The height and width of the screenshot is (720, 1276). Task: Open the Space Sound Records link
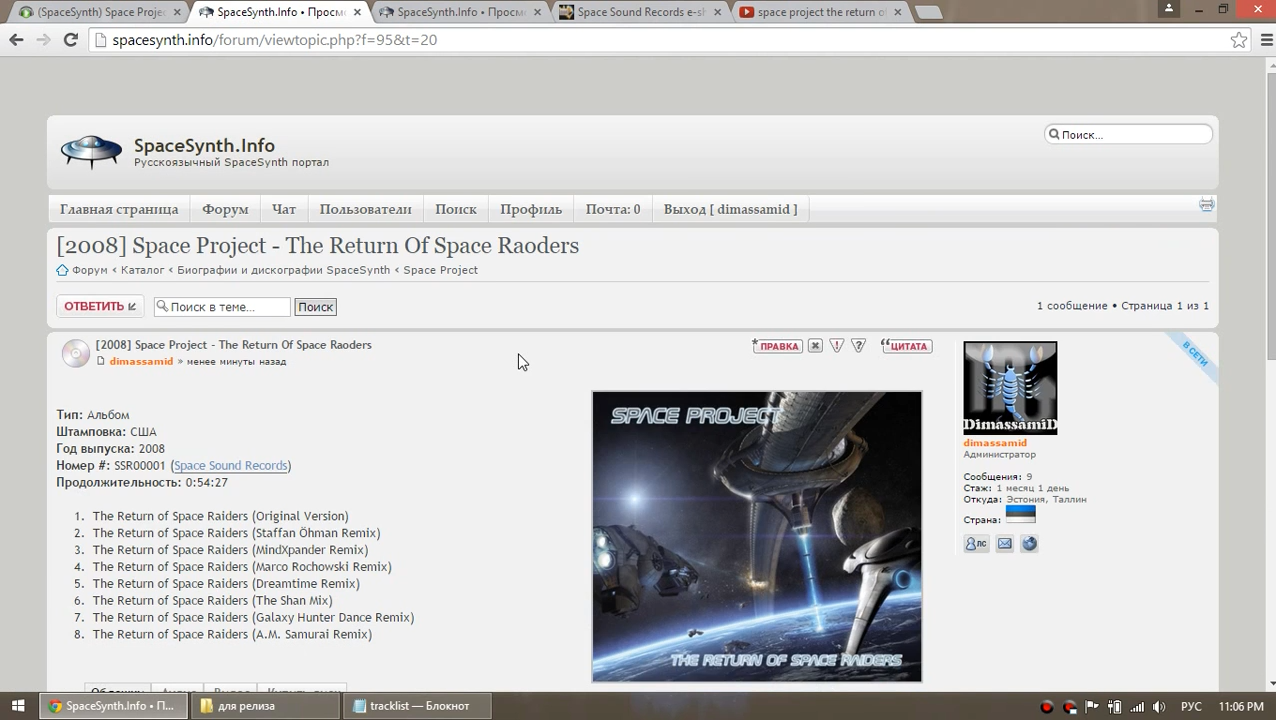pyautogui.click(x=231, y=466)
